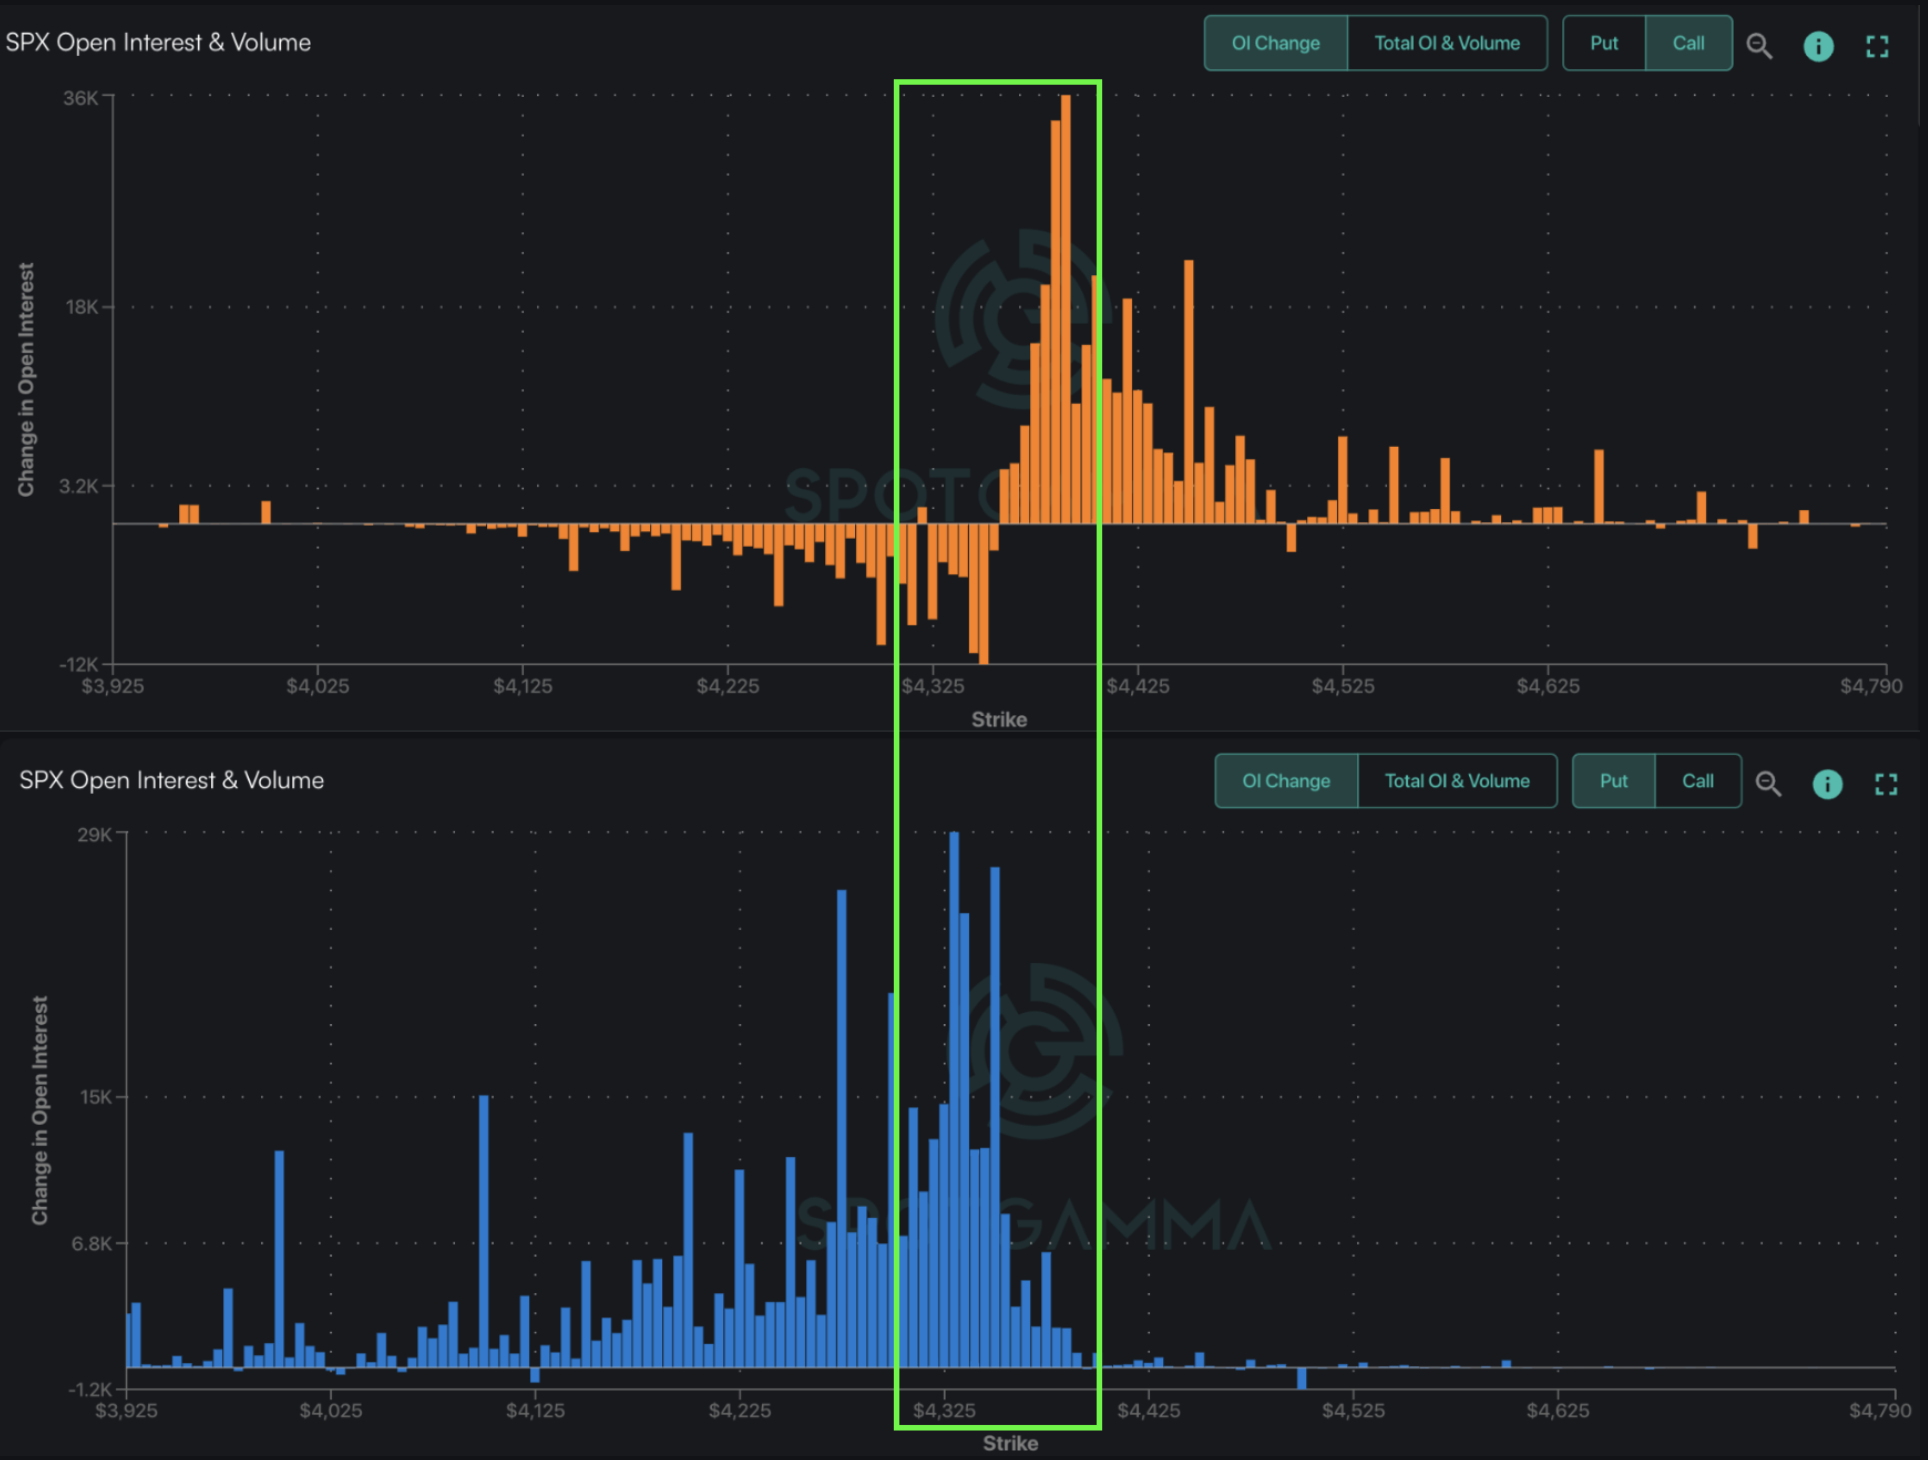Switch bottom chart to OI Change tab
The width and height of the screenshot is (1928, 1460).
[1285, 781]
